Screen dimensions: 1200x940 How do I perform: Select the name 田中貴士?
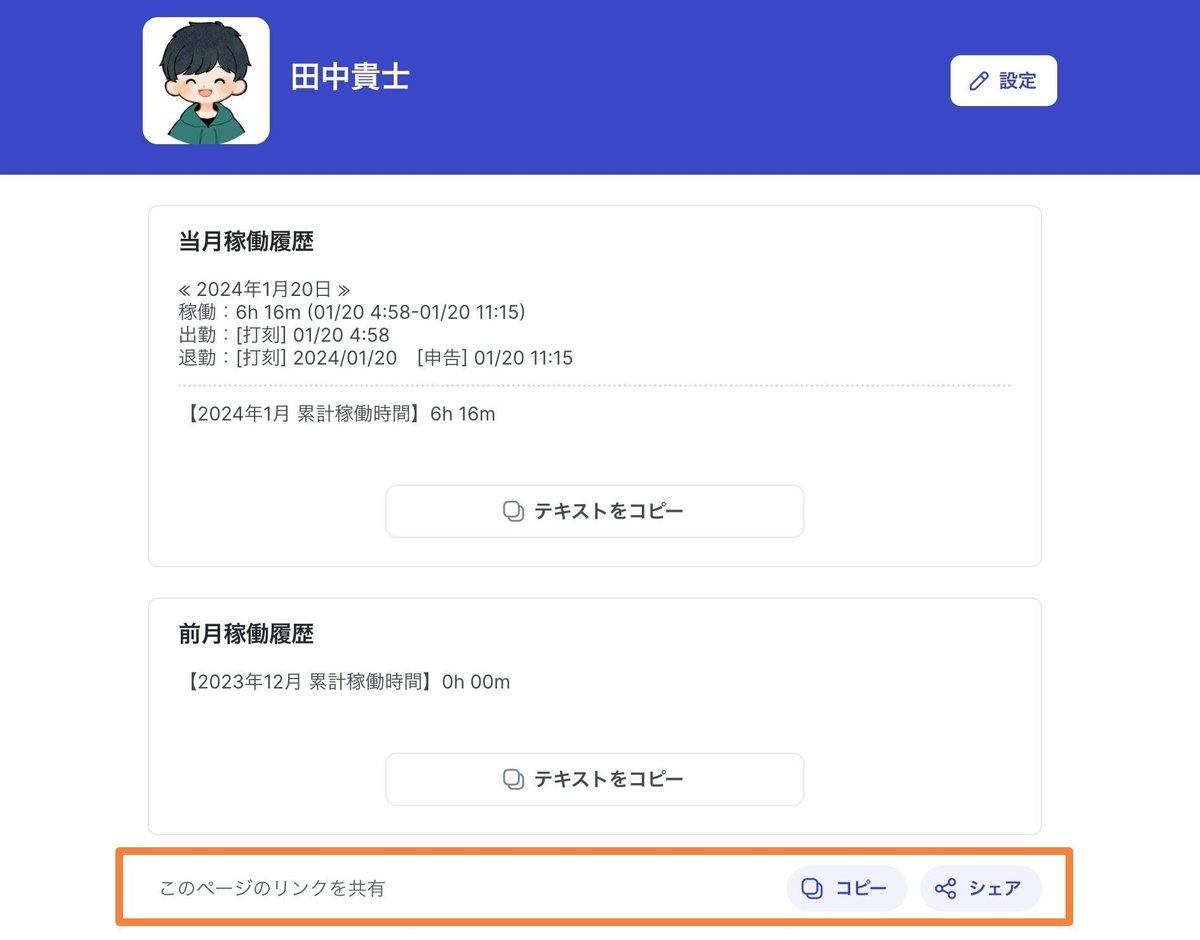(x=350, y=77)
